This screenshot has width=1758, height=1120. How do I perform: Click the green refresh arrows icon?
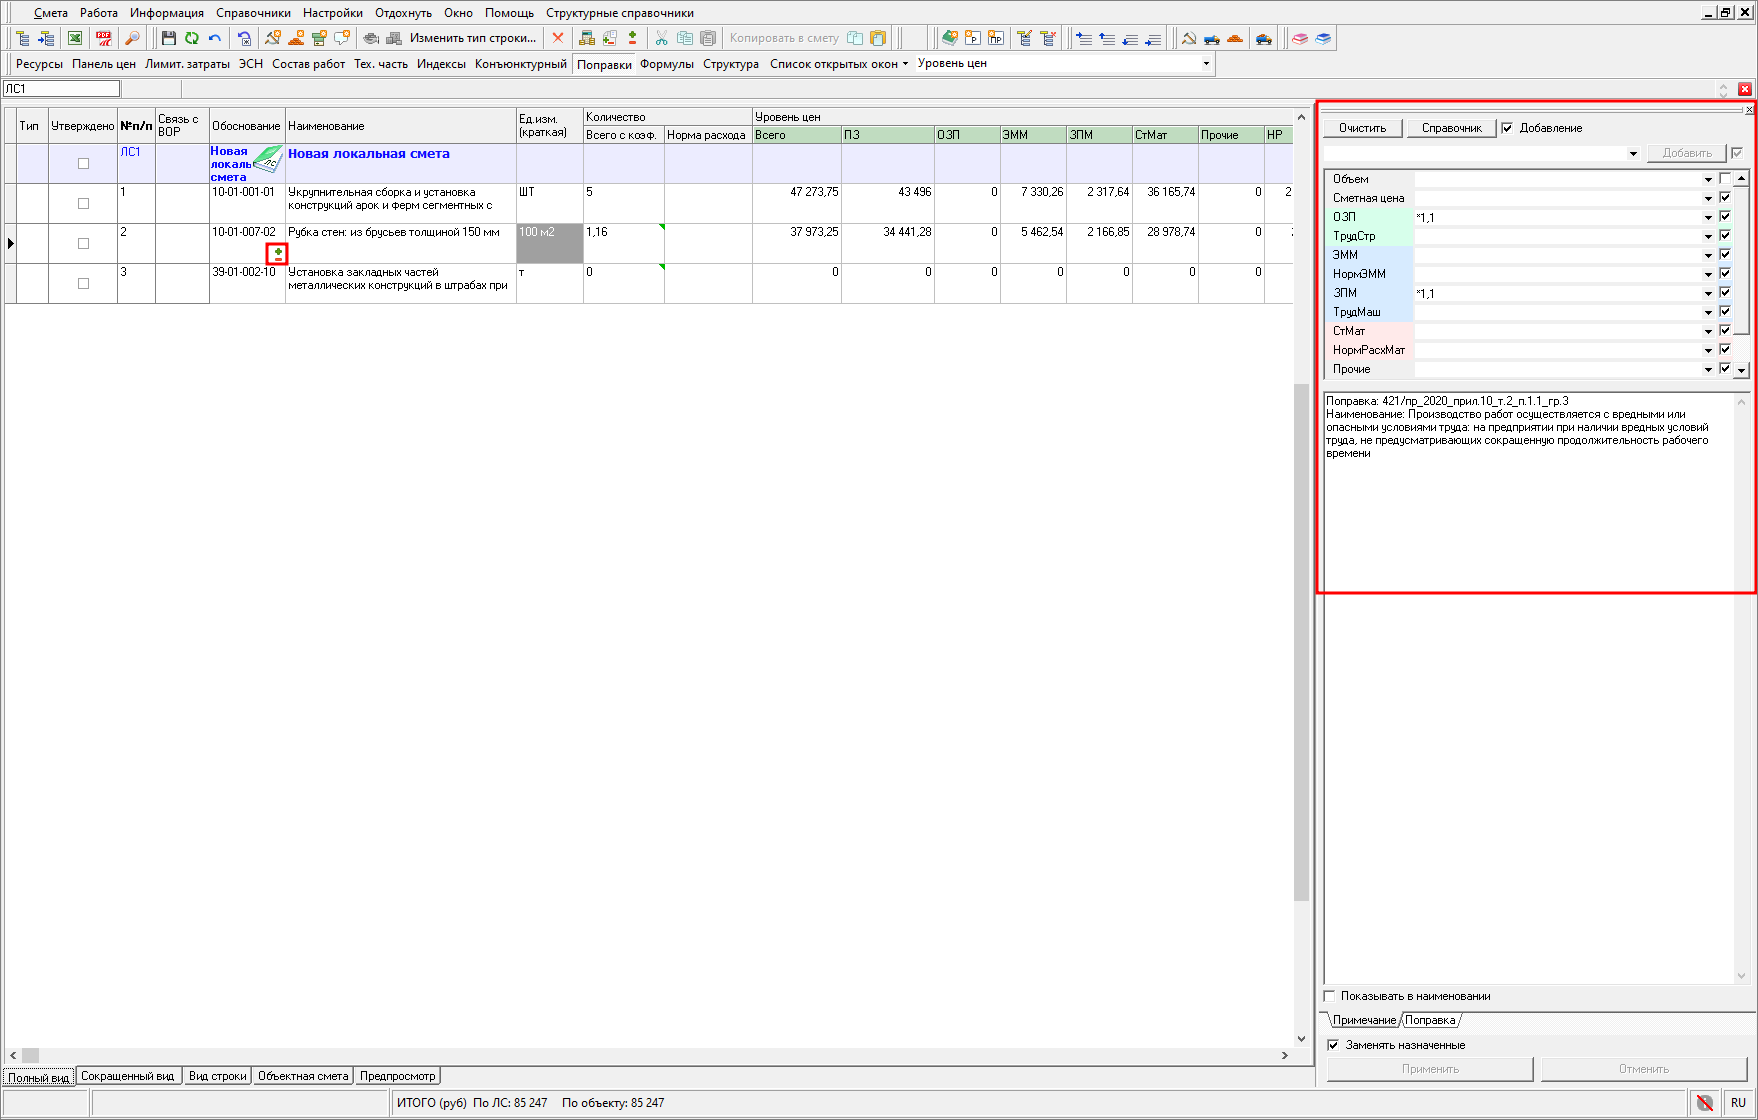coord(191,38)
